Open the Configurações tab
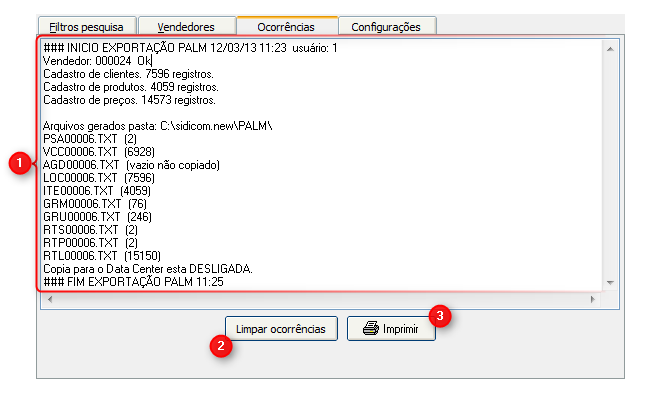 click(387, 27)
